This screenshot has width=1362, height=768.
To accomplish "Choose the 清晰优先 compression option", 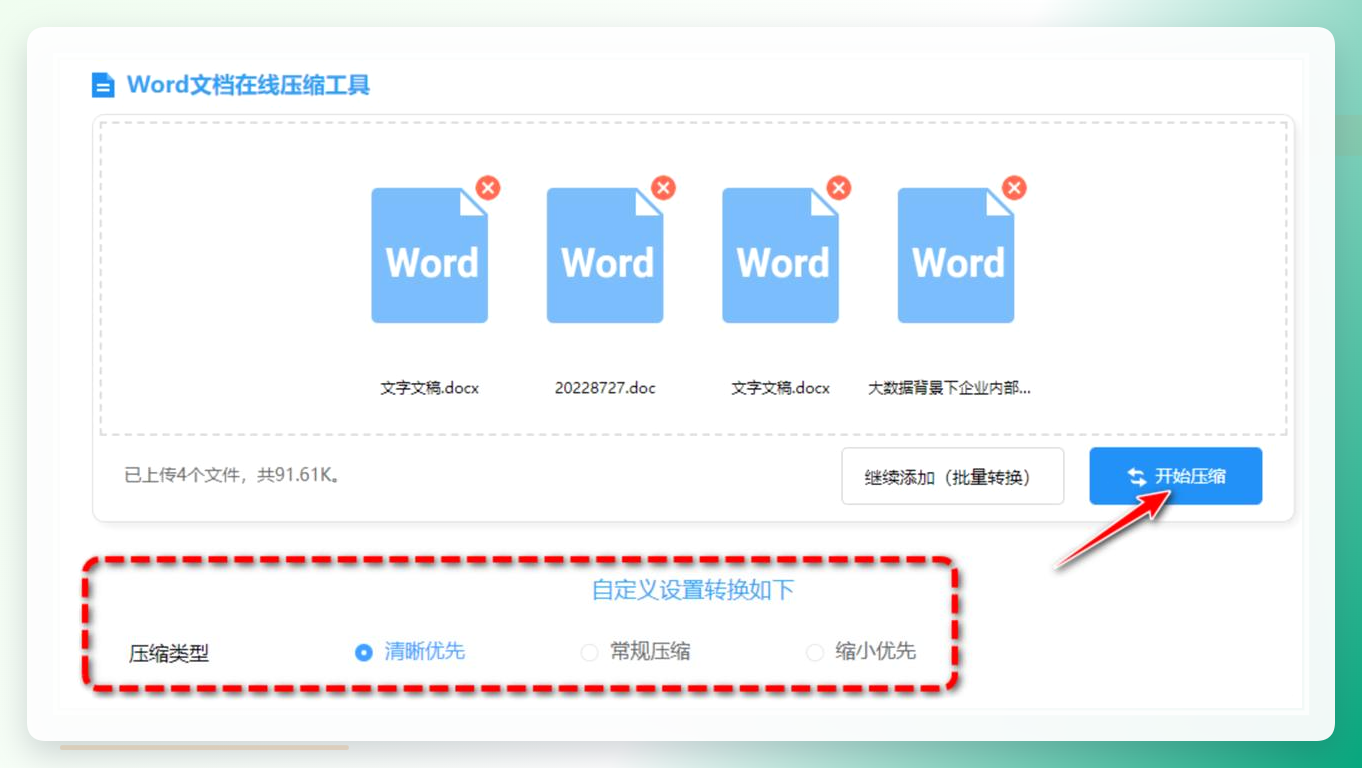I will coord(410,652).
